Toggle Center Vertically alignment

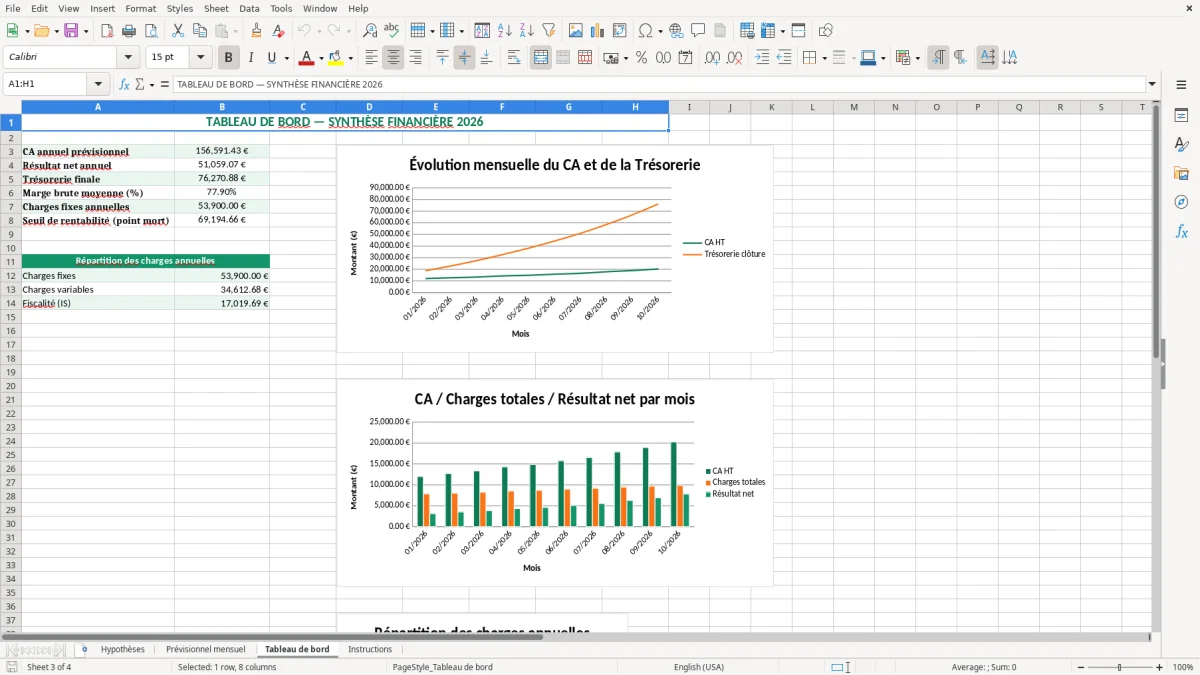click(x=464, y=58)
